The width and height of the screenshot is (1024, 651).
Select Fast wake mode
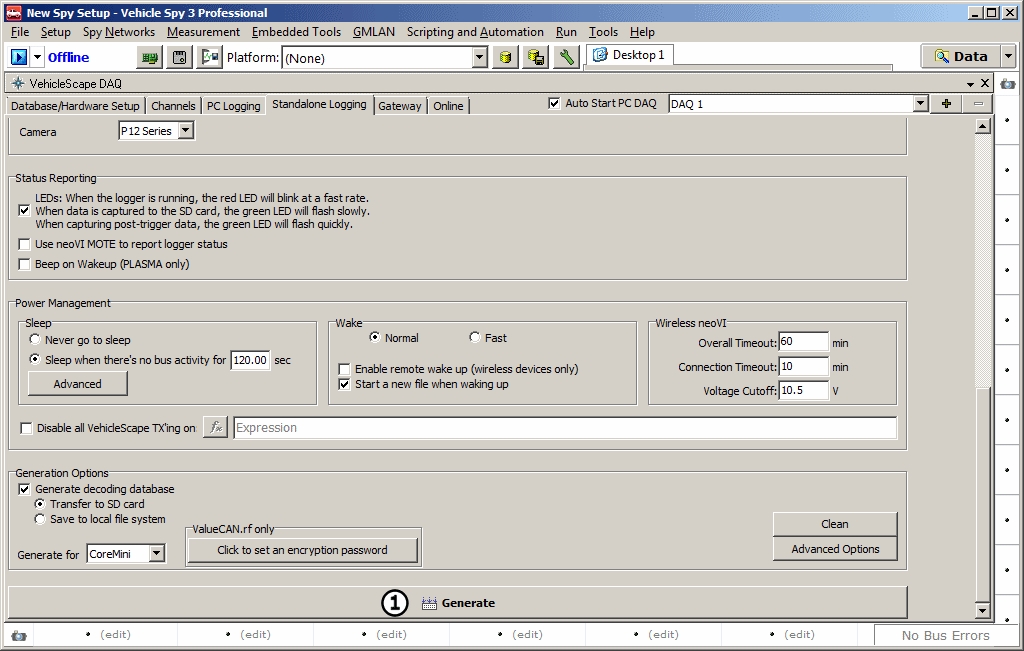tap(474, 338)
